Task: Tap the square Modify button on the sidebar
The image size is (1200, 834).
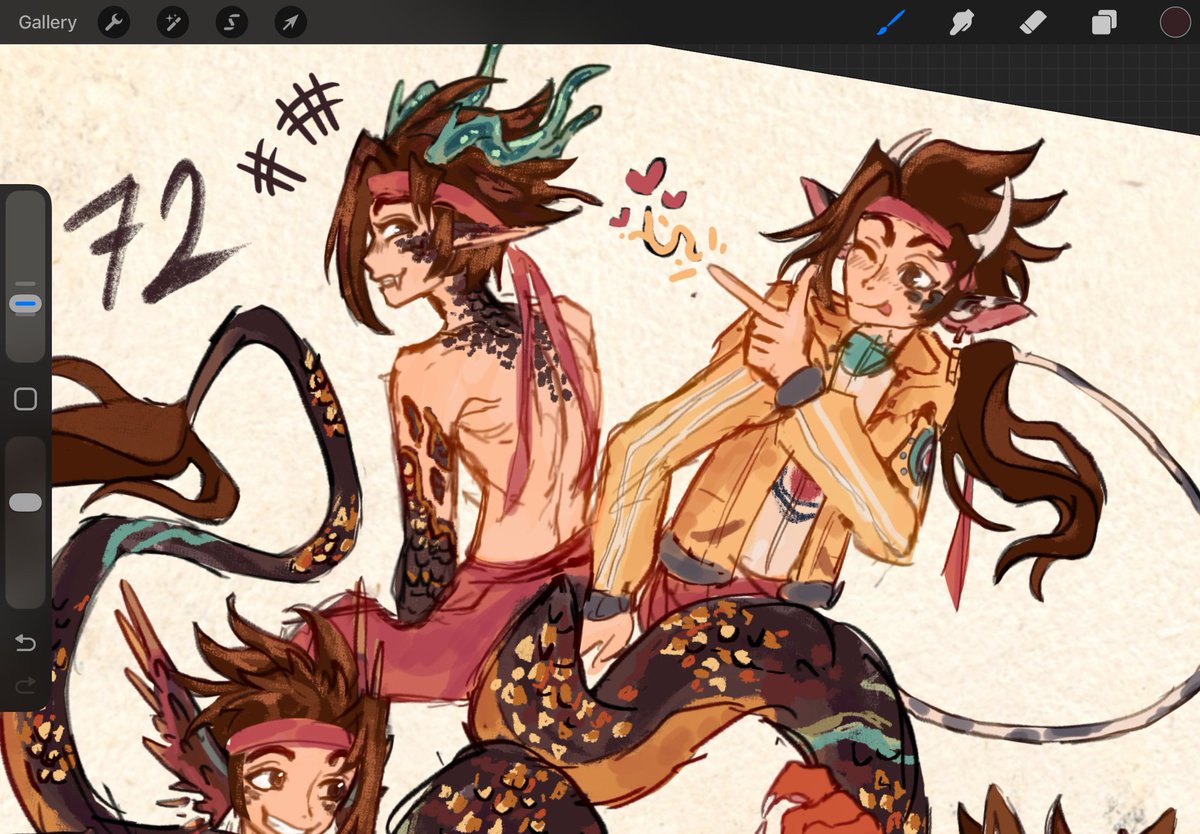Action: [x=25, y=399]
